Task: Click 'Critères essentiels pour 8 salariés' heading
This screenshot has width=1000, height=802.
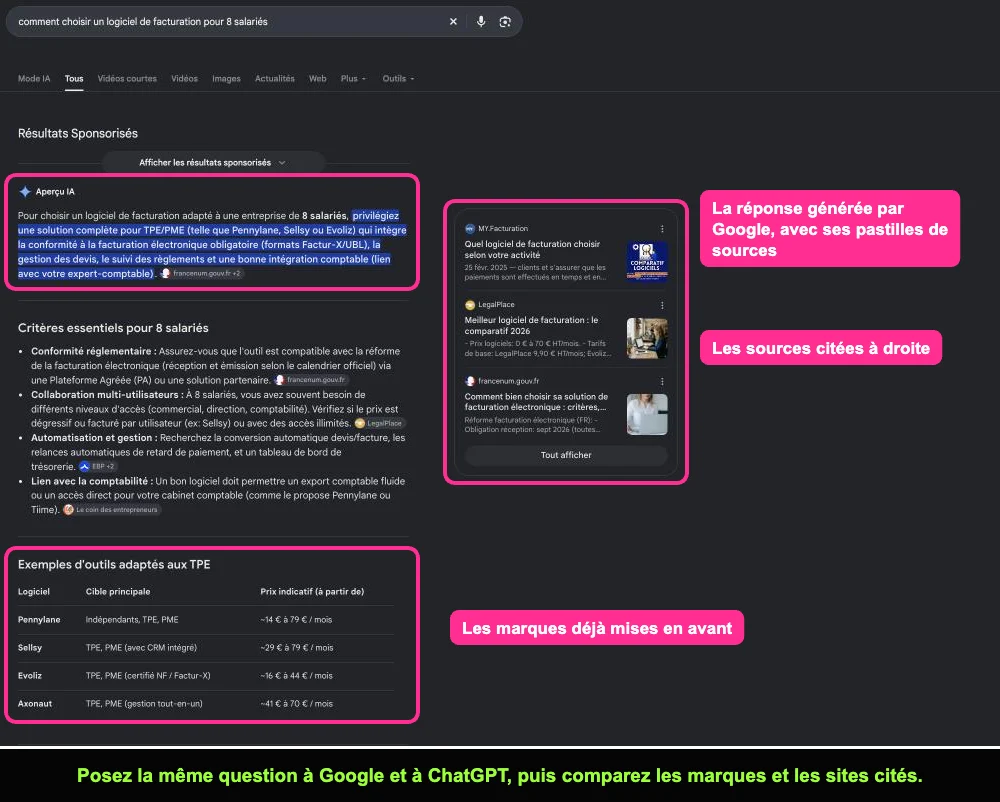Action: [x=113, y=328]
